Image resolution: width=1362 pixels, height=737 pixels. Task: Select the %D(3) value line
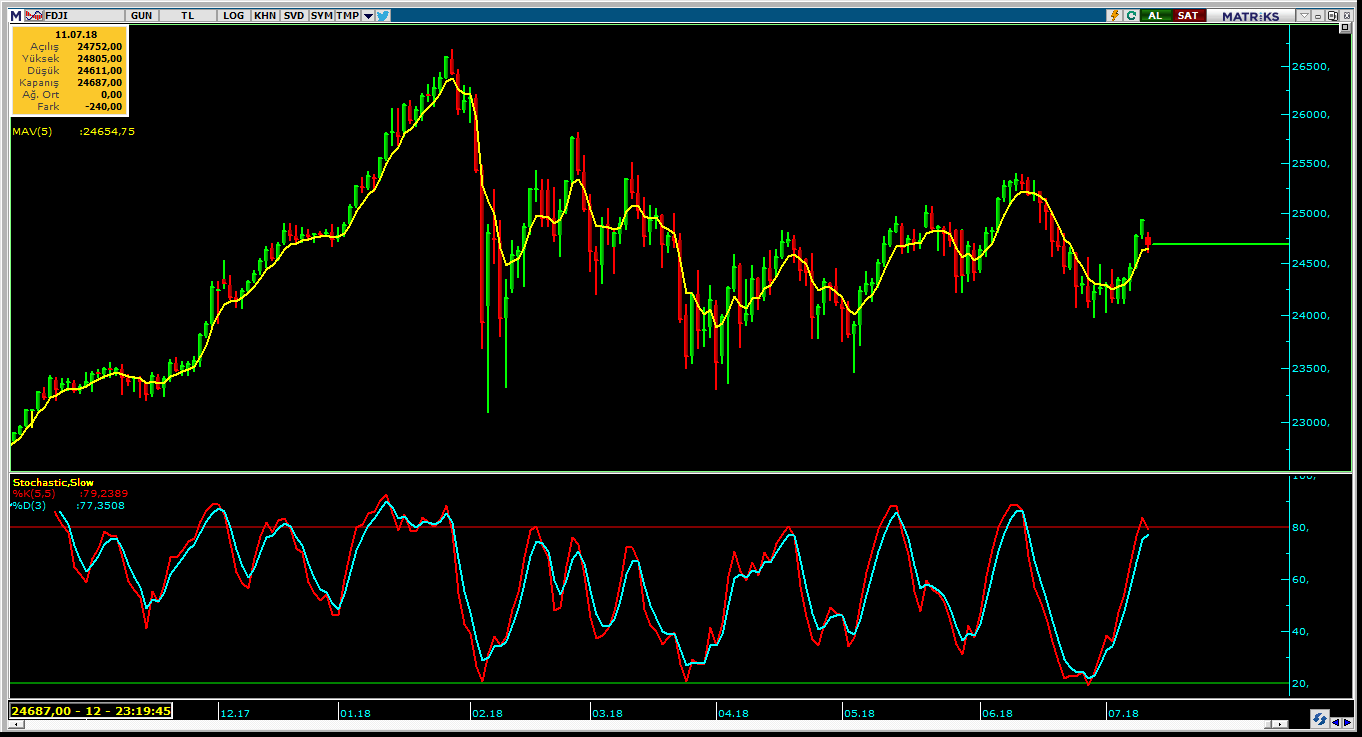click(x=69, y=505)
